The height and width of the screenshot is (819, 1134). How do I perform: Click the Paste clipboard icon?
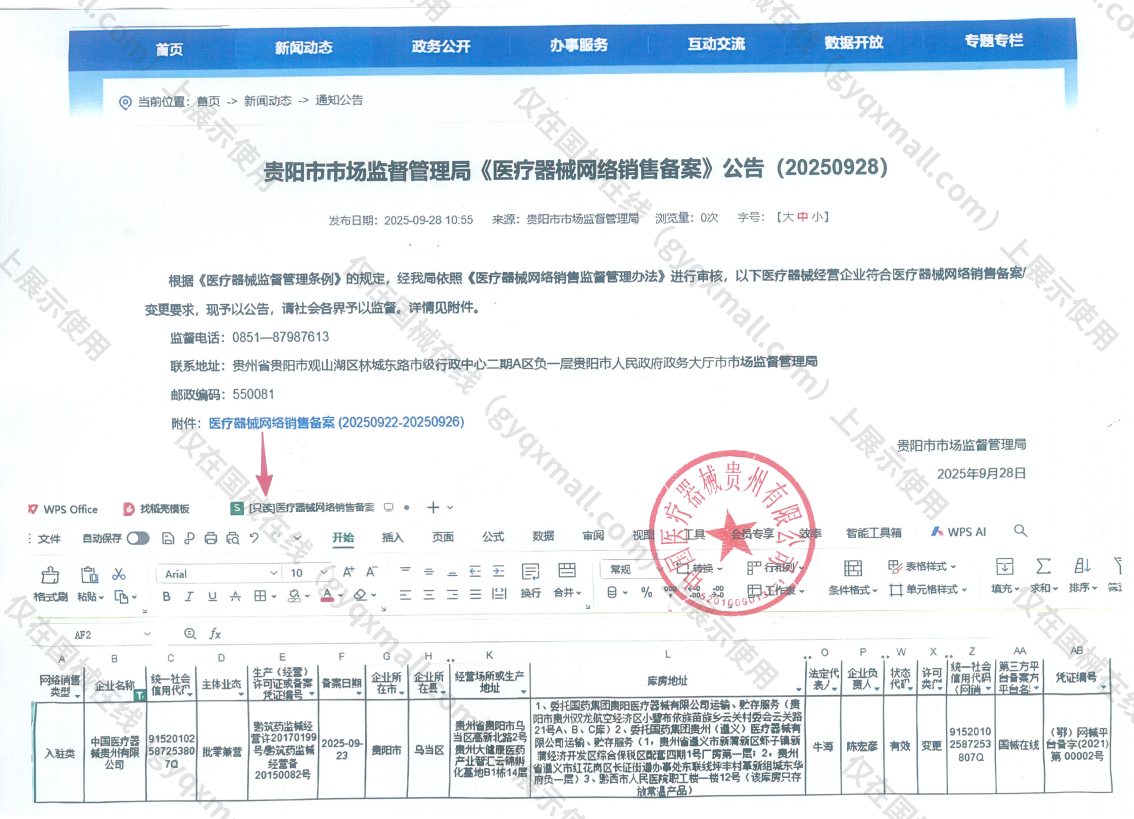(90, 575)
